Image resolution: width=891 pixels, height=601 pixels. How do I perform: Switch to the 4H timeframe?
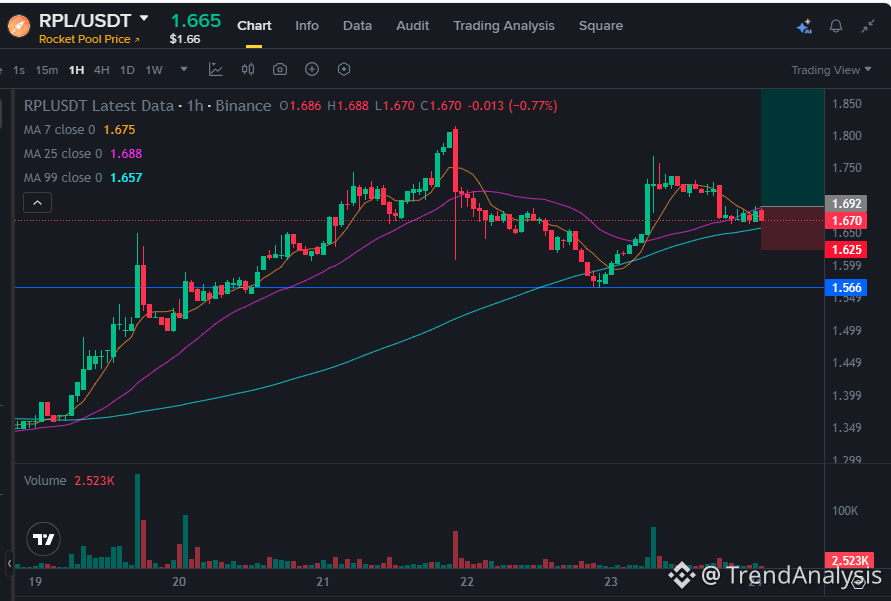[102, 70]
